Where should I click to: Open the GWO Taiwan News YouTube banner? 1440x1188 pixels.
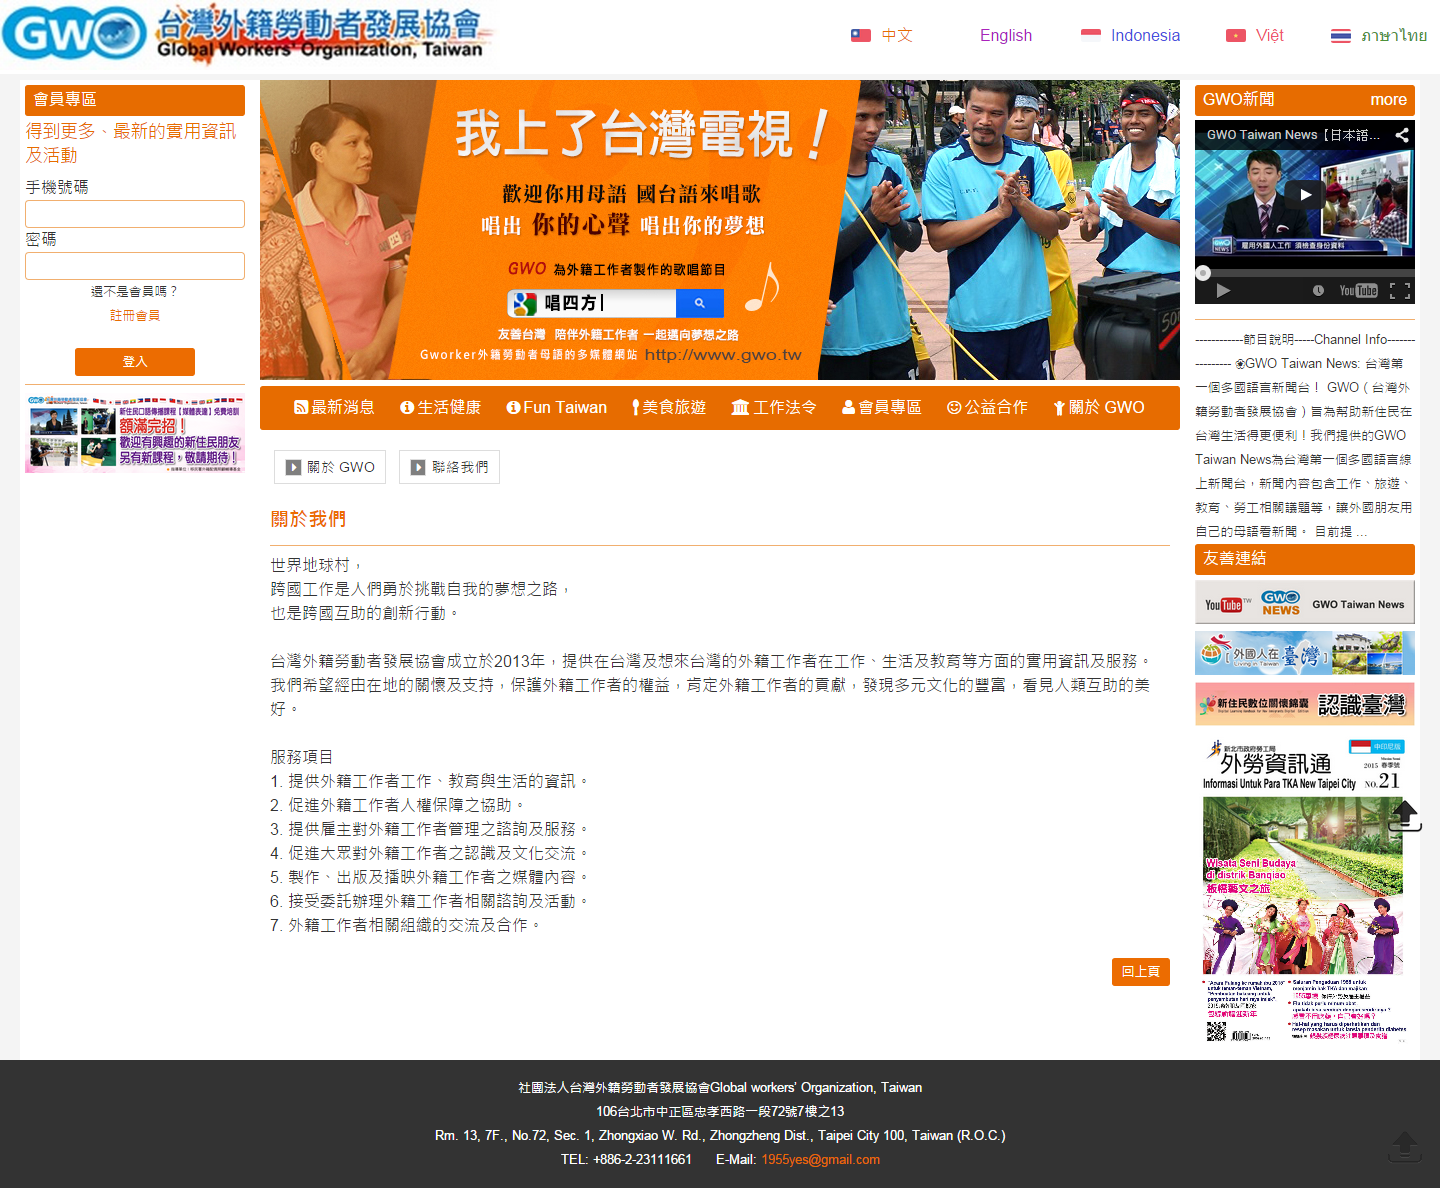pyautogui.click(x=1304, y=604)
